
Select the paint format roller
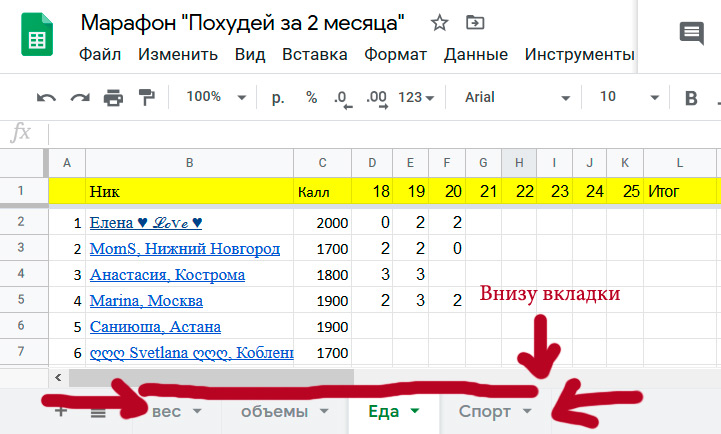pyautogui.click(x=146, y=97)
